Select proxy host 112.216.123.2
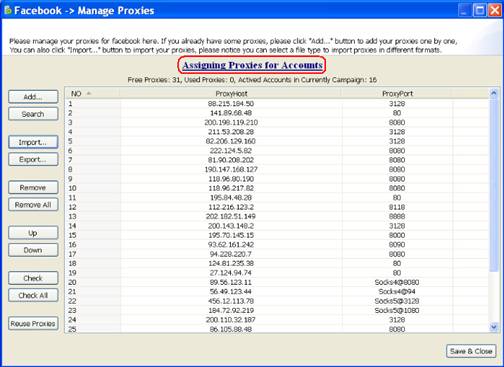 231,207
